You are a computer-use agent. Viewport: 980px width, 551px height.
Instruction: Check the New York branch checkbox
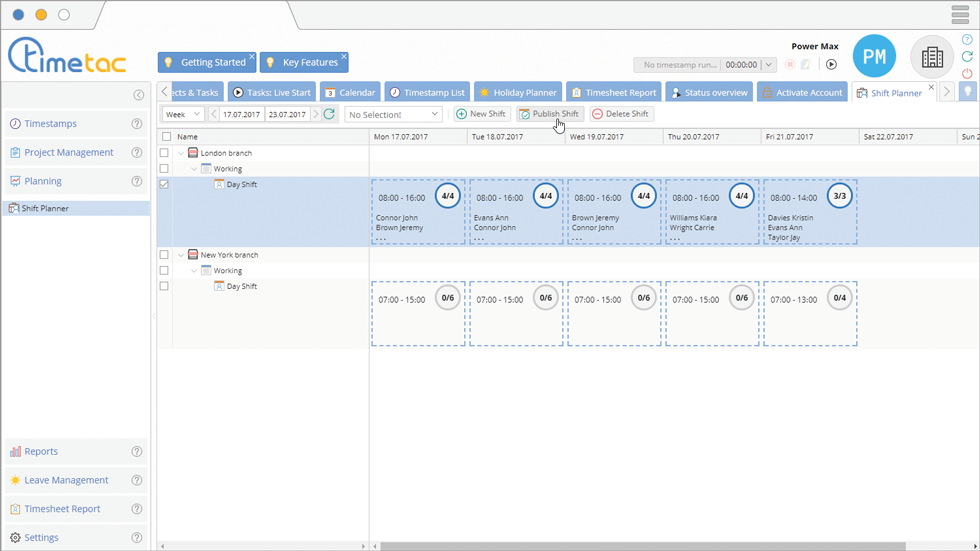click(165, 255)
